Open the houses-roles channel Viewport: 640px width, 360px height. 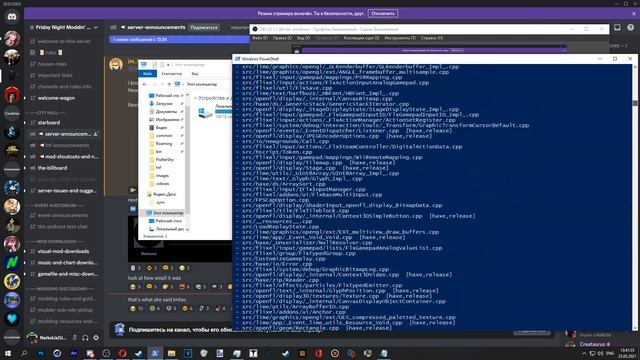[x=52, y=64]
